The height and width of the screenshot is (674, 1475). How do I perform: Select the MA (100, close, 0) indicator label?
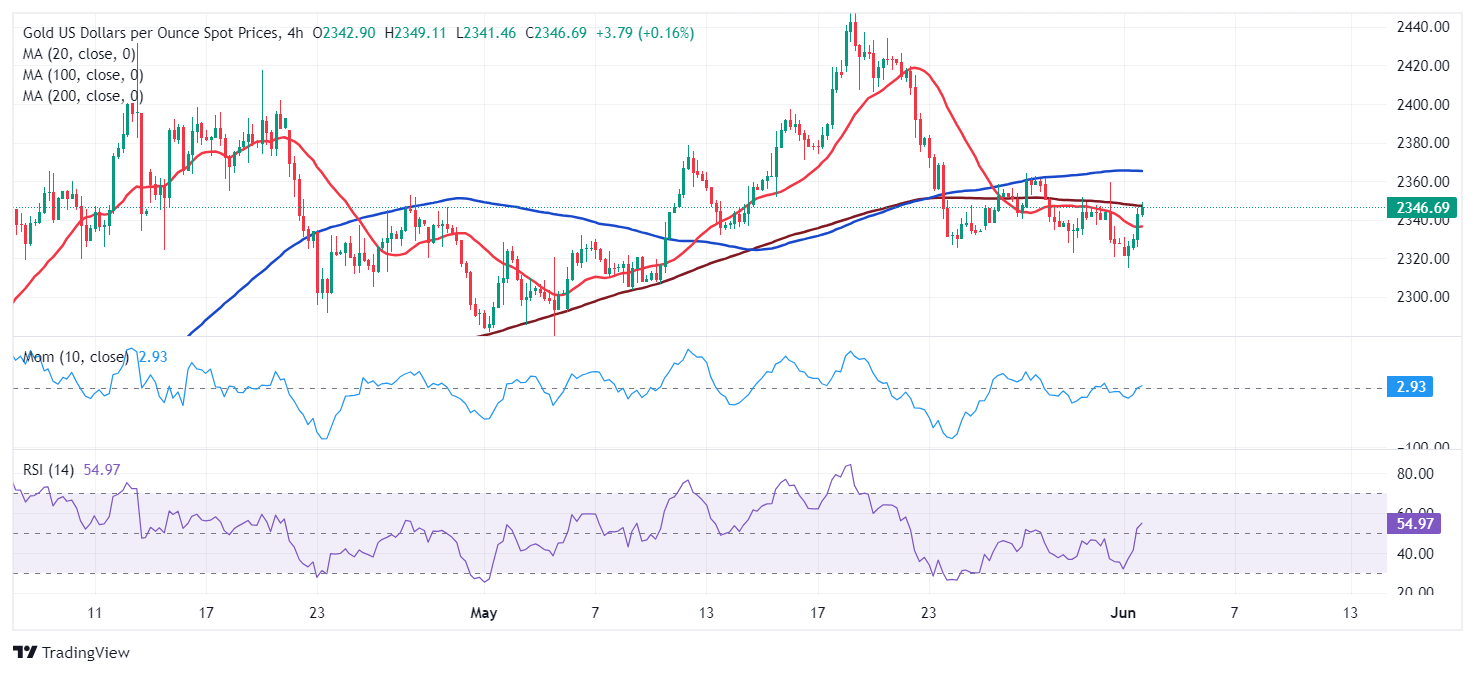83,75
